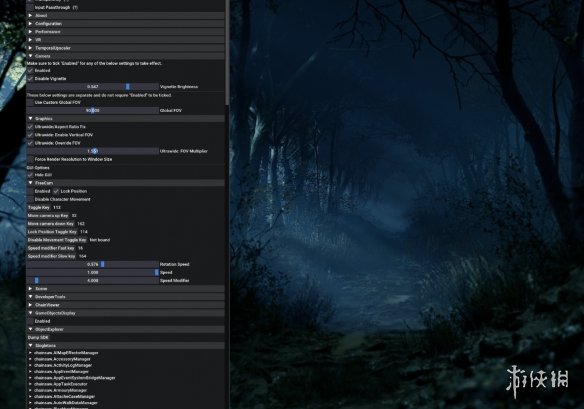The width and height of the screenshot is (584, 409).
Task: Check Force Render Resolution to Window Size
Action: coord(30,159)
